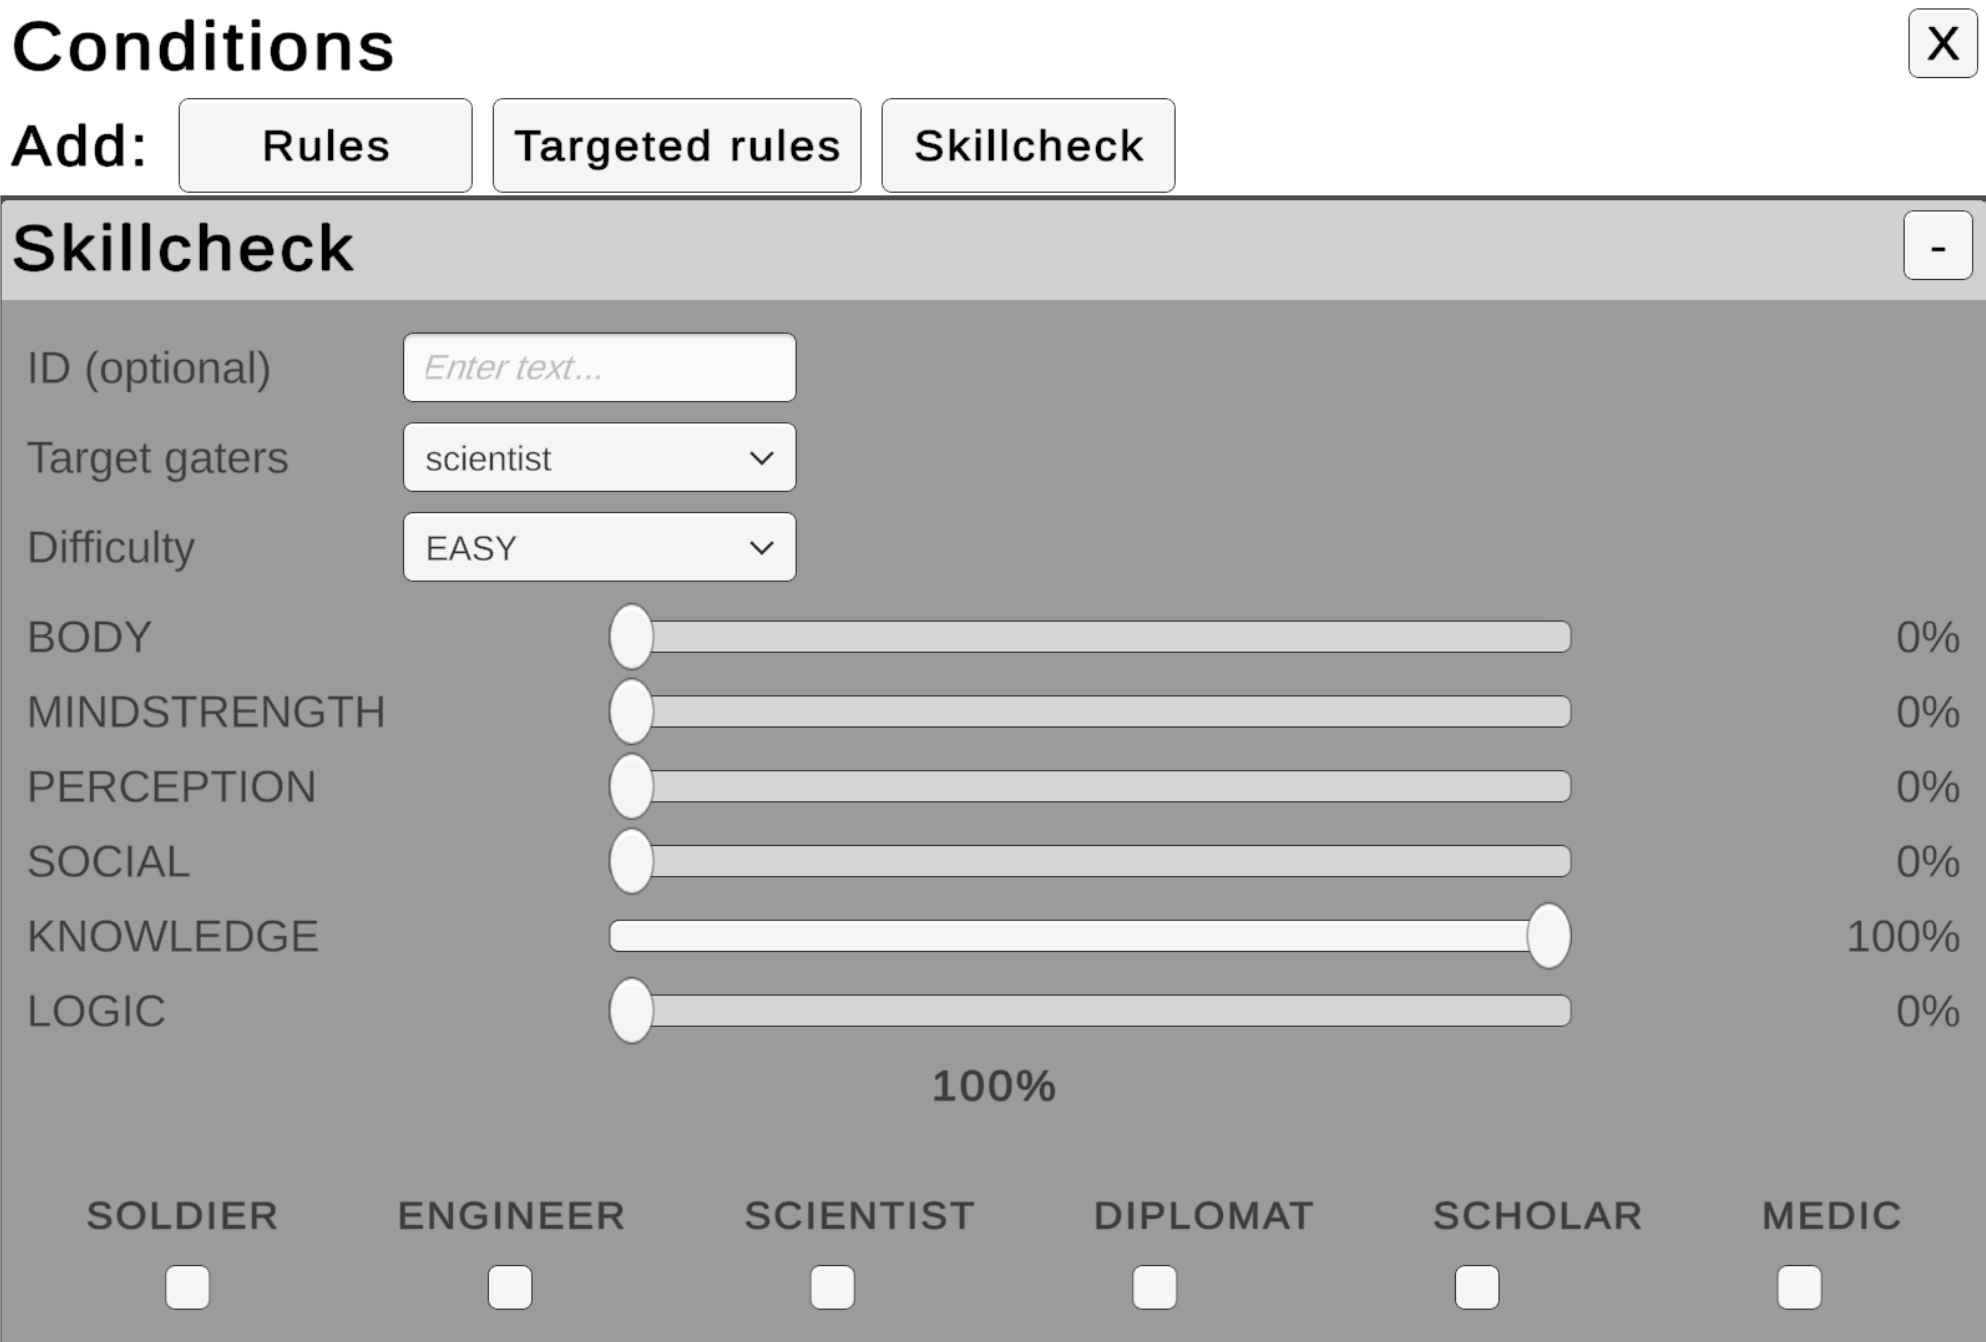Close the Conditions panel with X
Screen dimensions: 1986x1342
point(1942,43)
